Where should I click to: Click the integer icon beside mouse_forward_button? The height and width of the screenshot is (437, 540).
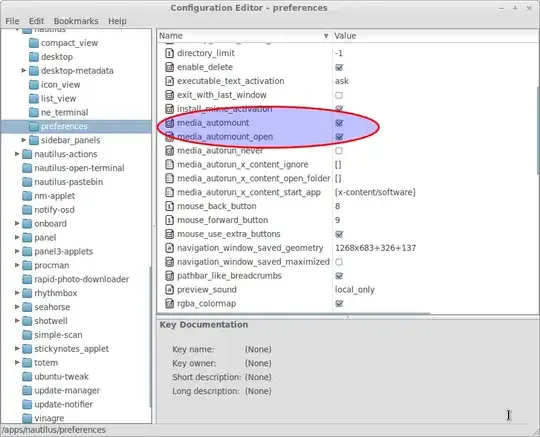(x=169, y=220)
